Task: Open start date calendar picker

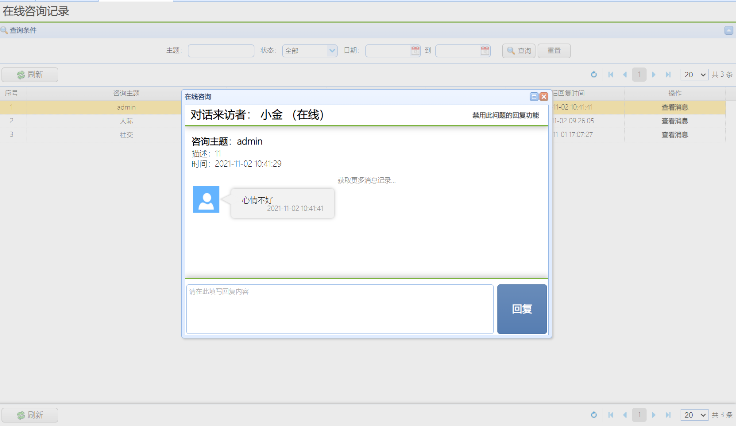Action: click(416, 50)
